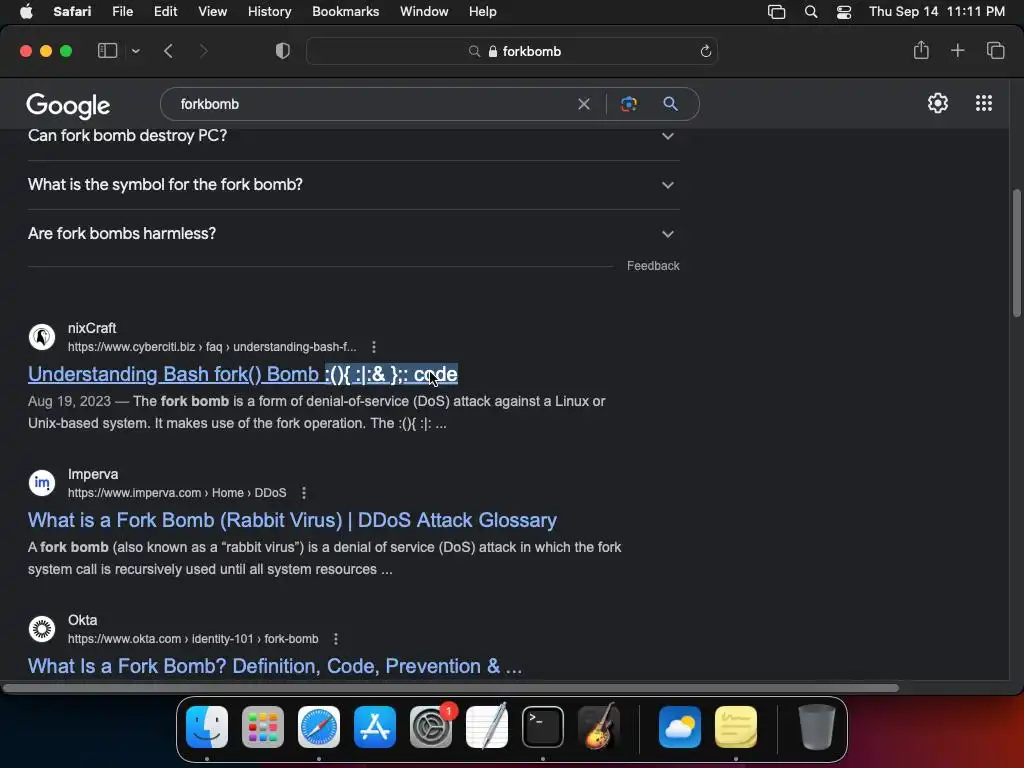Open Terminal from the Dock
This screenshot has width=1024, height=768.
[543, 727]
